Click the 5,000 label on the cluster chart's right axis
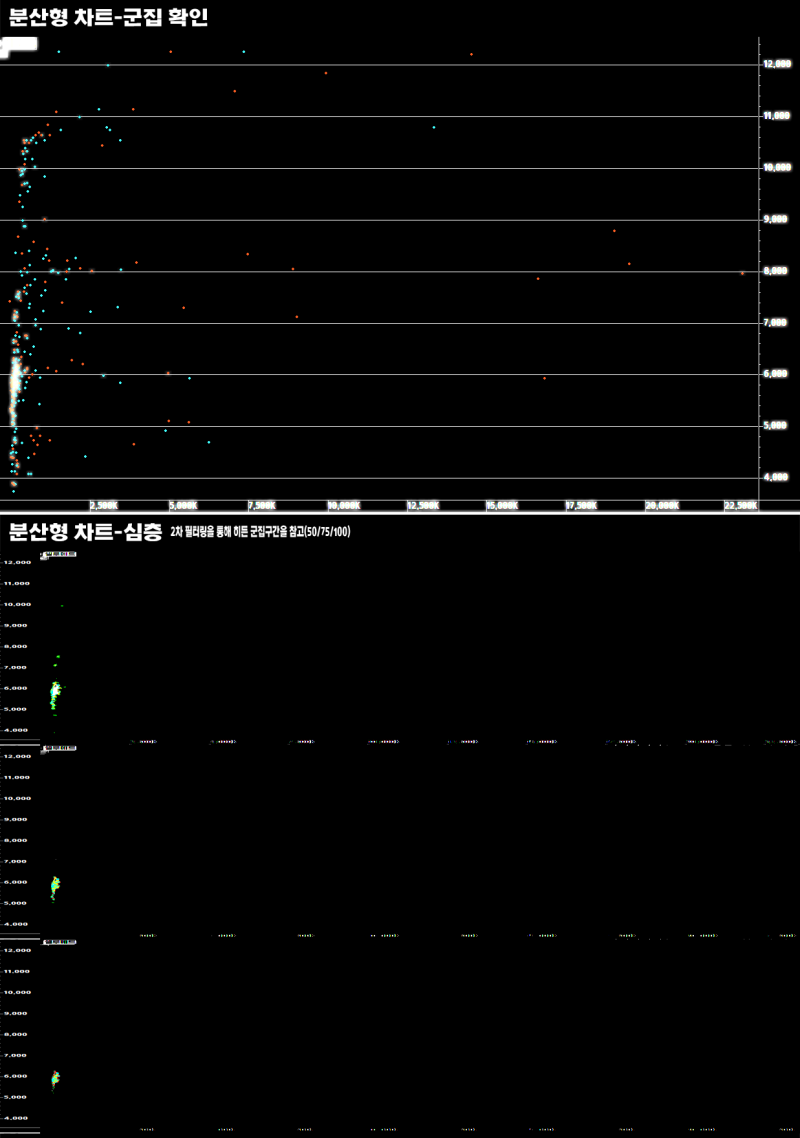This screenshot has height=1138, width=800. coord(775,425)
